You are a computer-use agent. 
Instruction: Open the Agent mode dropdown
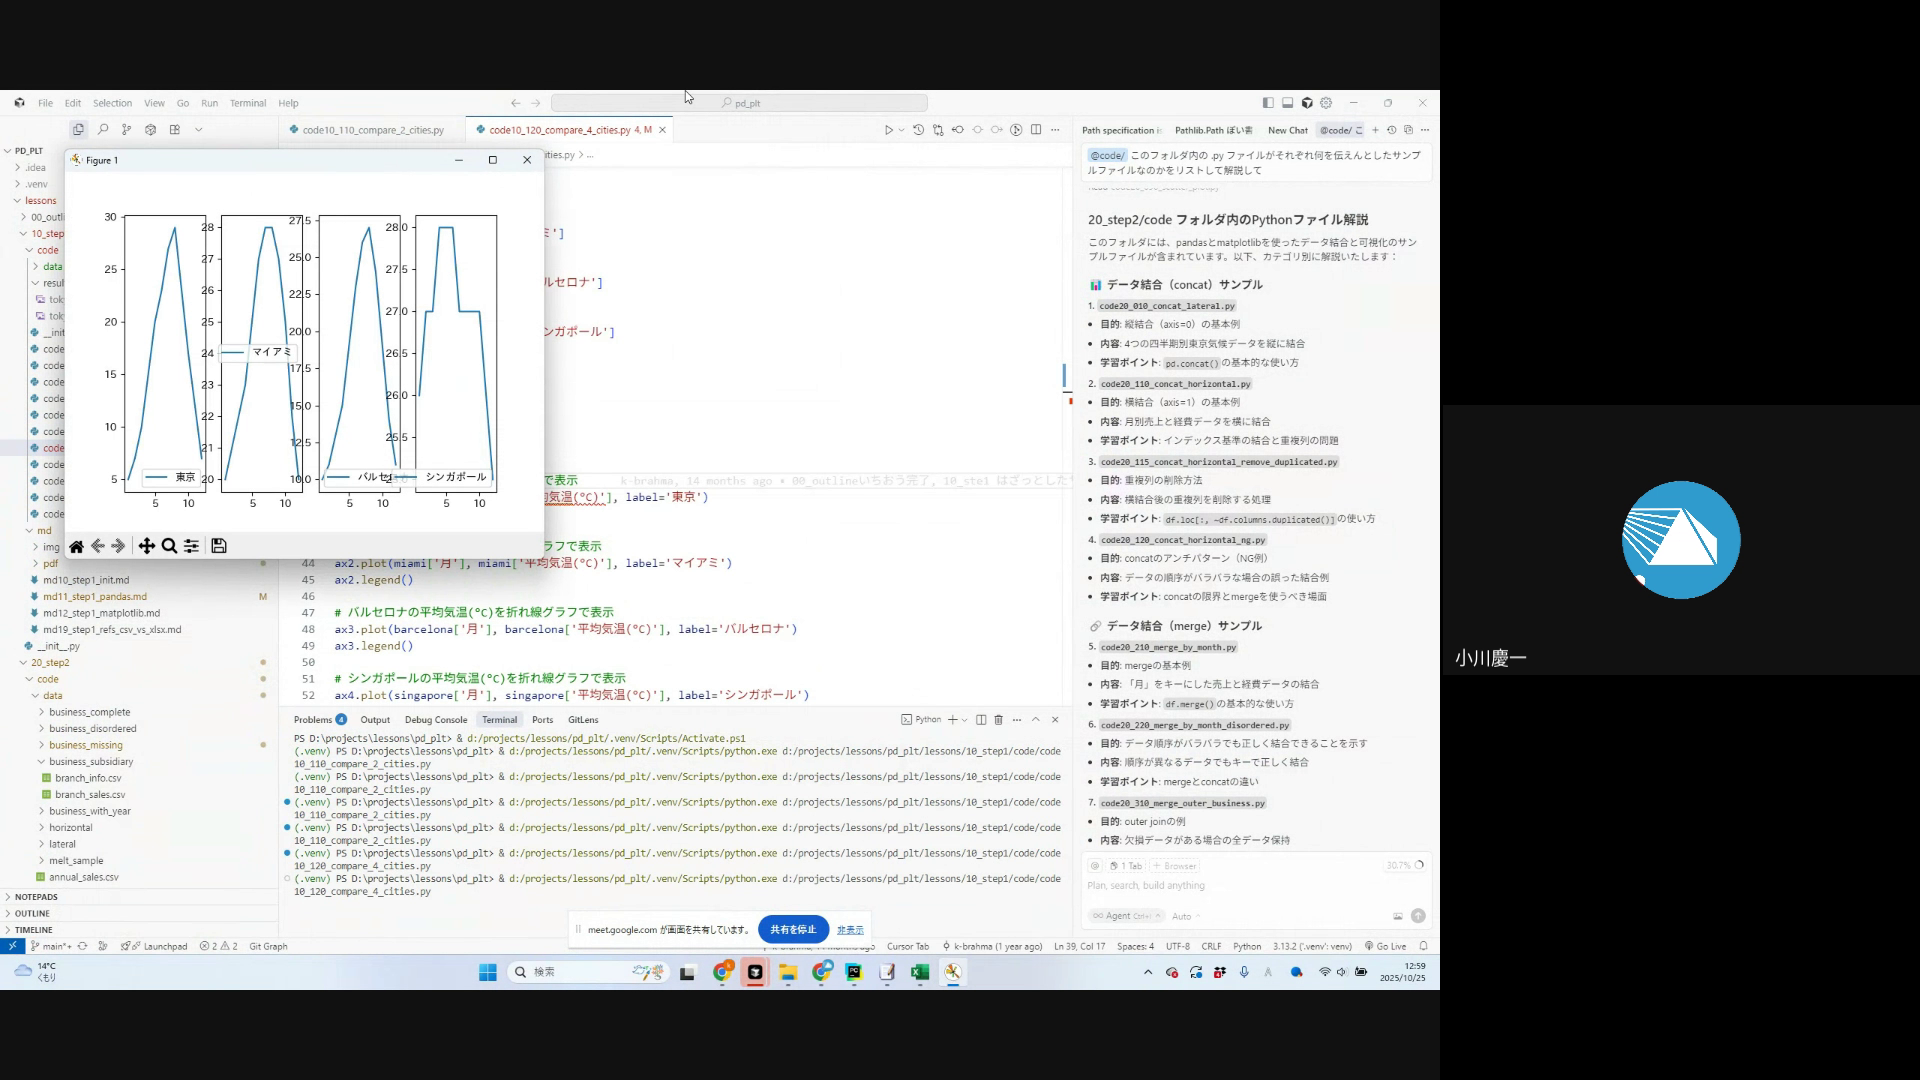1127,916
